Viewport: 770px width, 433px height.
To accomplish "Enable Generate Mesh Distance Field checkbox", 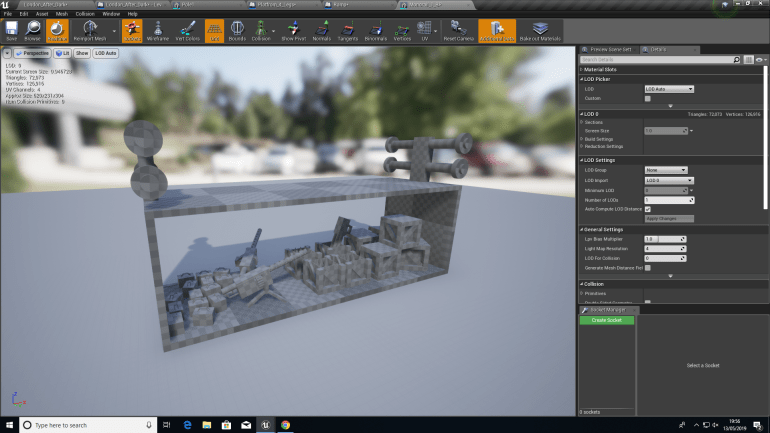I will coord(648,268).
